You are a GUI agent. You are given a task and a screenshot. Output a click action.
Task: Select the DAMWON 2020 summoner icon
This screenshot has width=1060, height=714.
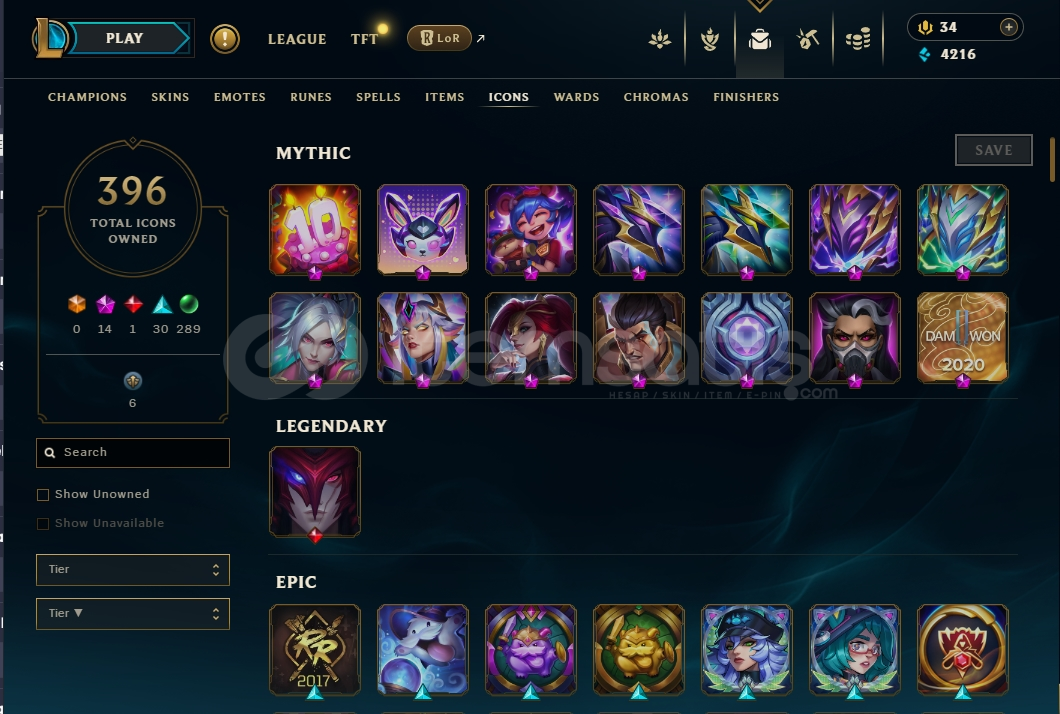pos(963,338)
